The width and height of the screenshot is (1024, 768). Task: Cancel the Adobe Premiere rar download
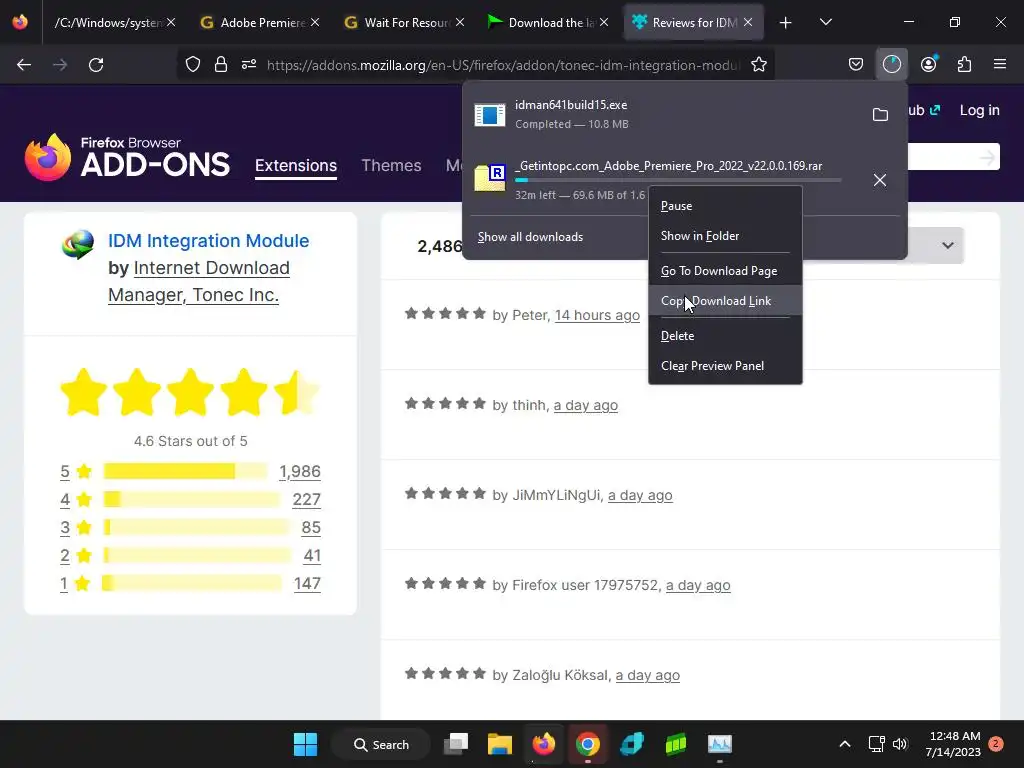coord(880,180)
